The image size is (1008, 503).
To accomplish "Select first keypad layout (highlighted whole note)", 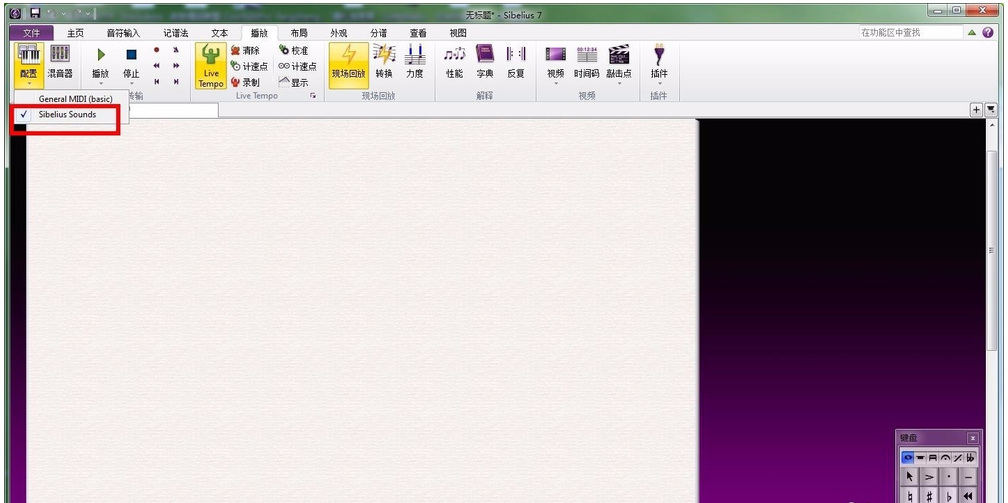I will [908, 457].
